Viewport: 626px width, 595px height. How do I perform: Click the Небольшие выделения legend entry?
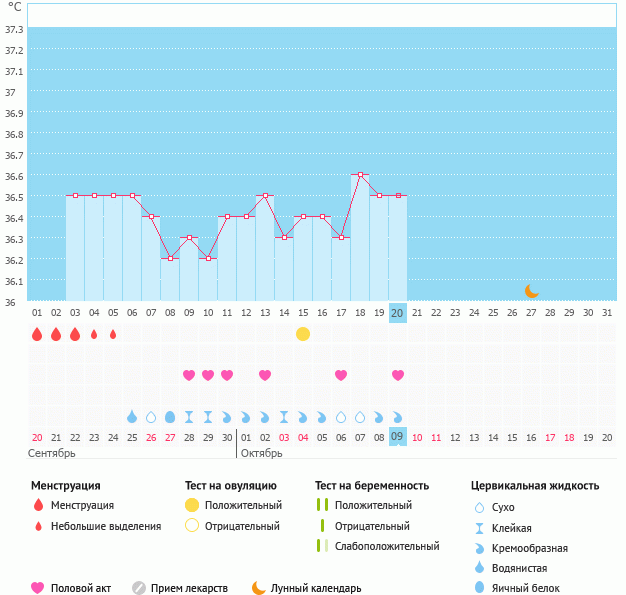pyautogui.click(x=105, y=526)
